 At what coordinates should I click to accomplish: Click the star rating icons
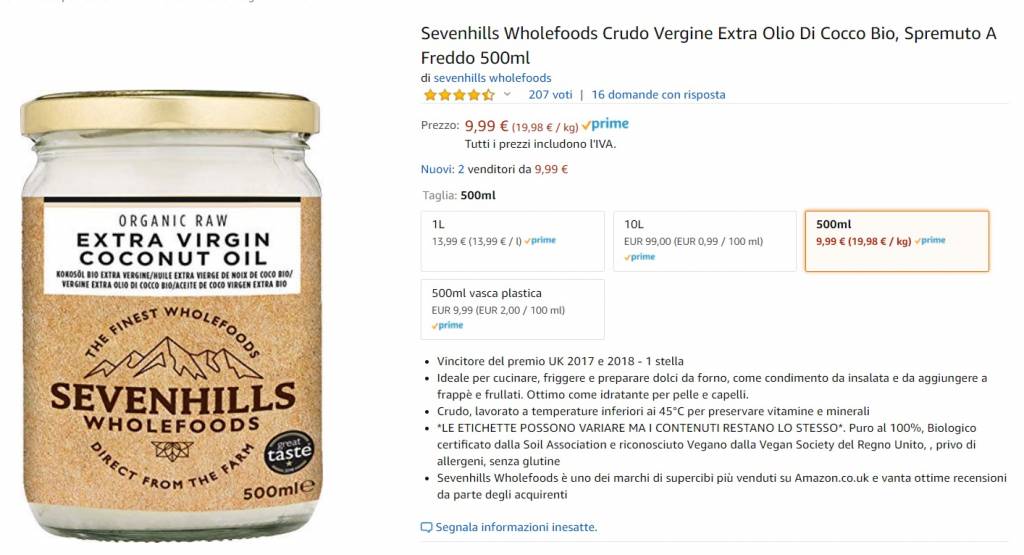pos(459,95)
